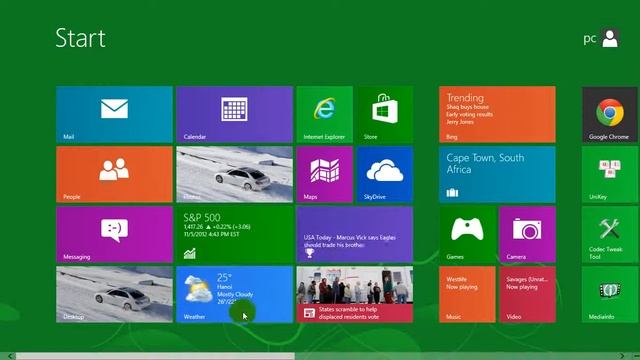Open the Calendar tile

tap(235, 114)
